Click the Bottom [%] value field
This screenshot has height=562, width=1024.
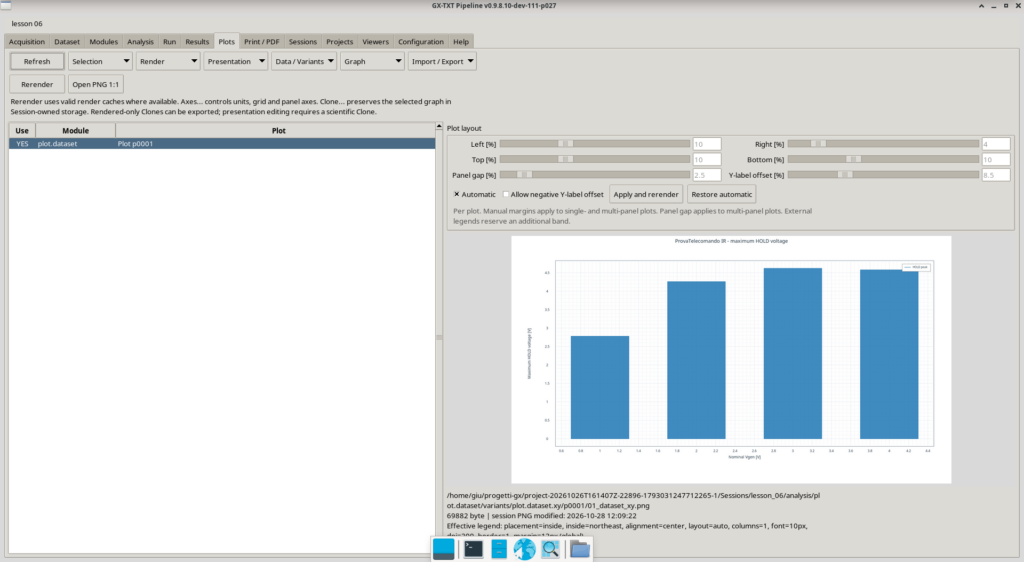click(x=996, y=160)
